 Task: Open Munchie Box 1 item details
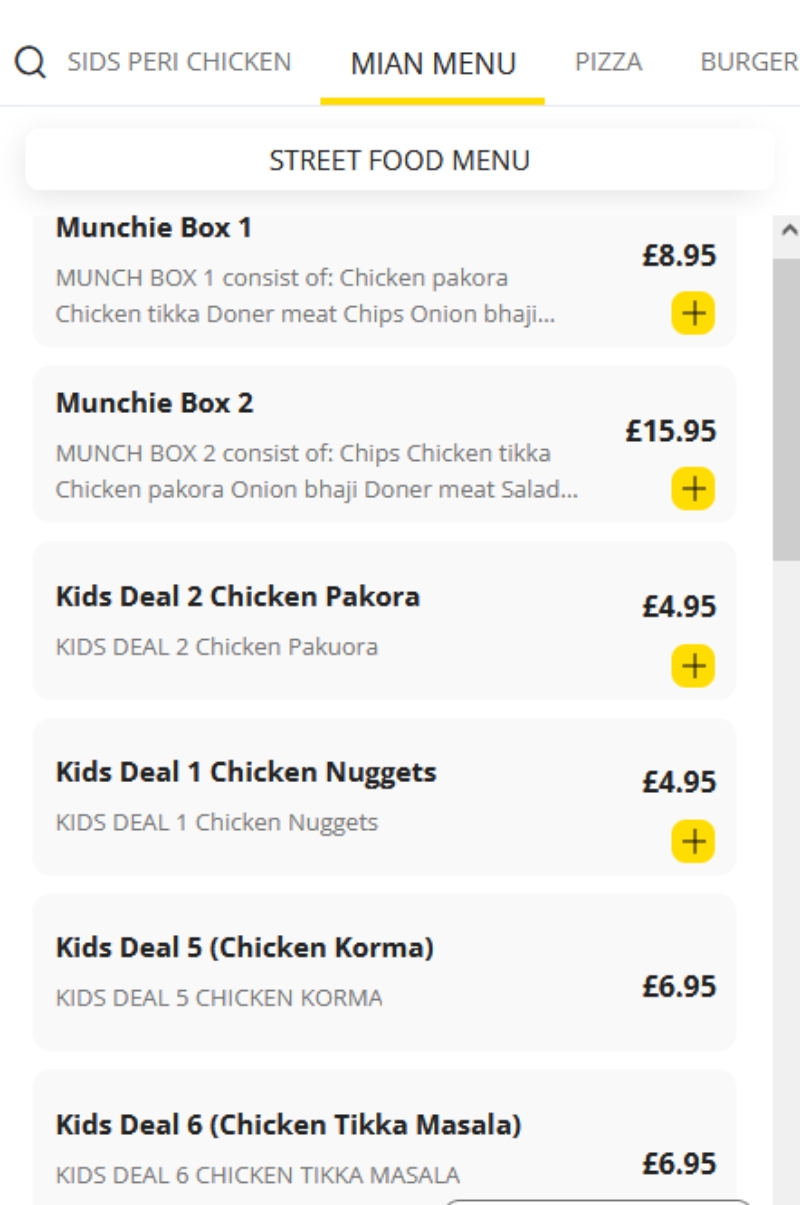385,278
